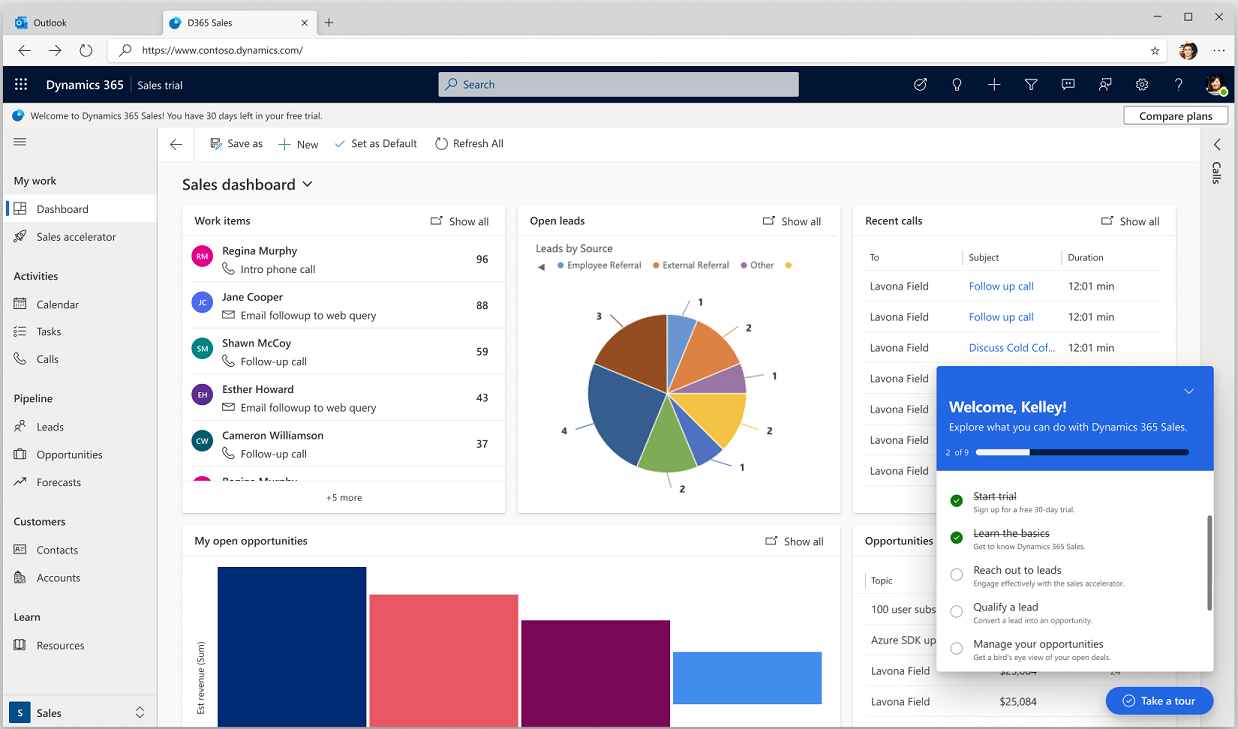Click the Take a tour button

pyautogui.click(x=1159, y=700)
